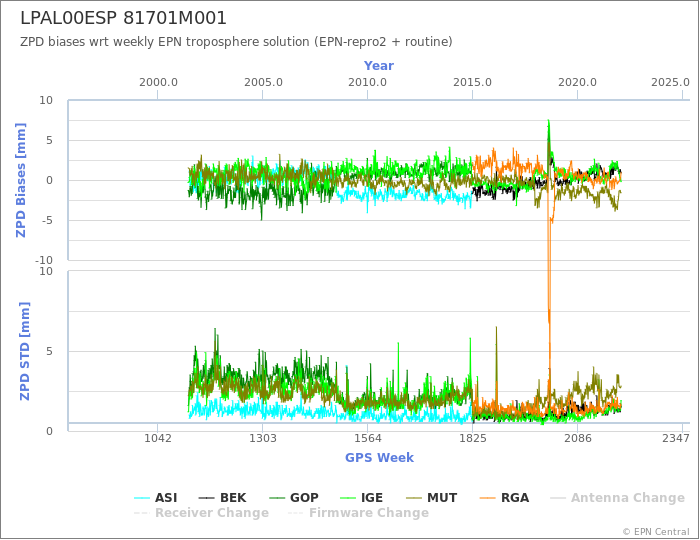Toggle the BEK series legend entry

pos(222,498)
